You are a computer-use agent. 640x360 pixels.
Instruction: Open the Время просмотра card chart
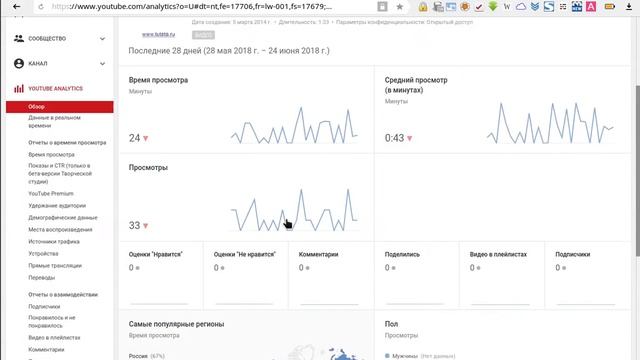point(294,125)
